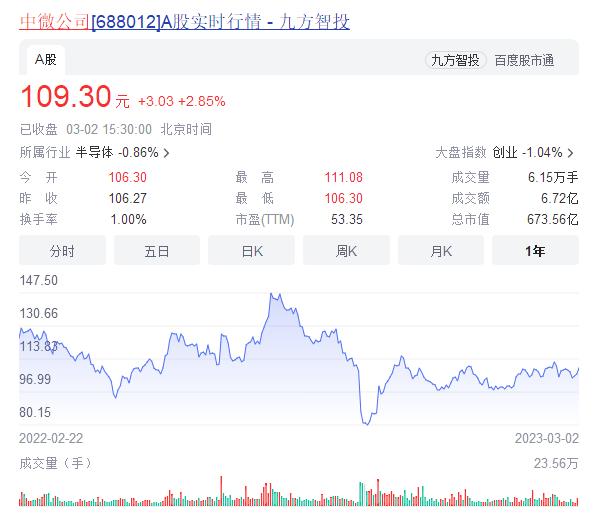Open the 大盘指数 创业 -1.04% link
The width and height of the screenshot is (594, 514).
[x=505, y=153]
